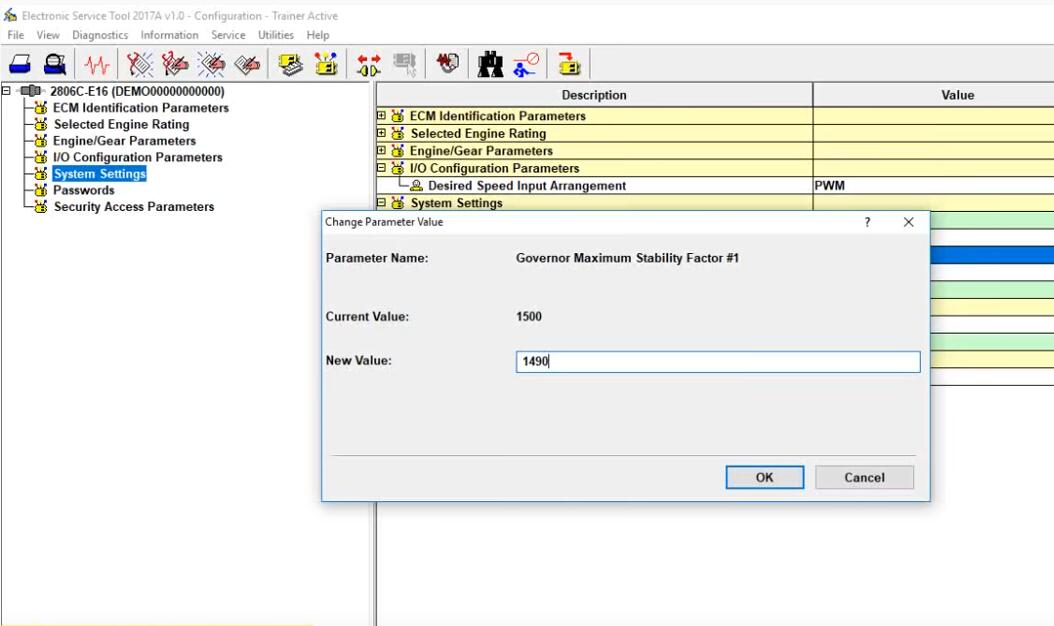Collapse System Settings row in the table
Image resolution: width=1054 pixels, height=626 pixels.
click(381, 202)
